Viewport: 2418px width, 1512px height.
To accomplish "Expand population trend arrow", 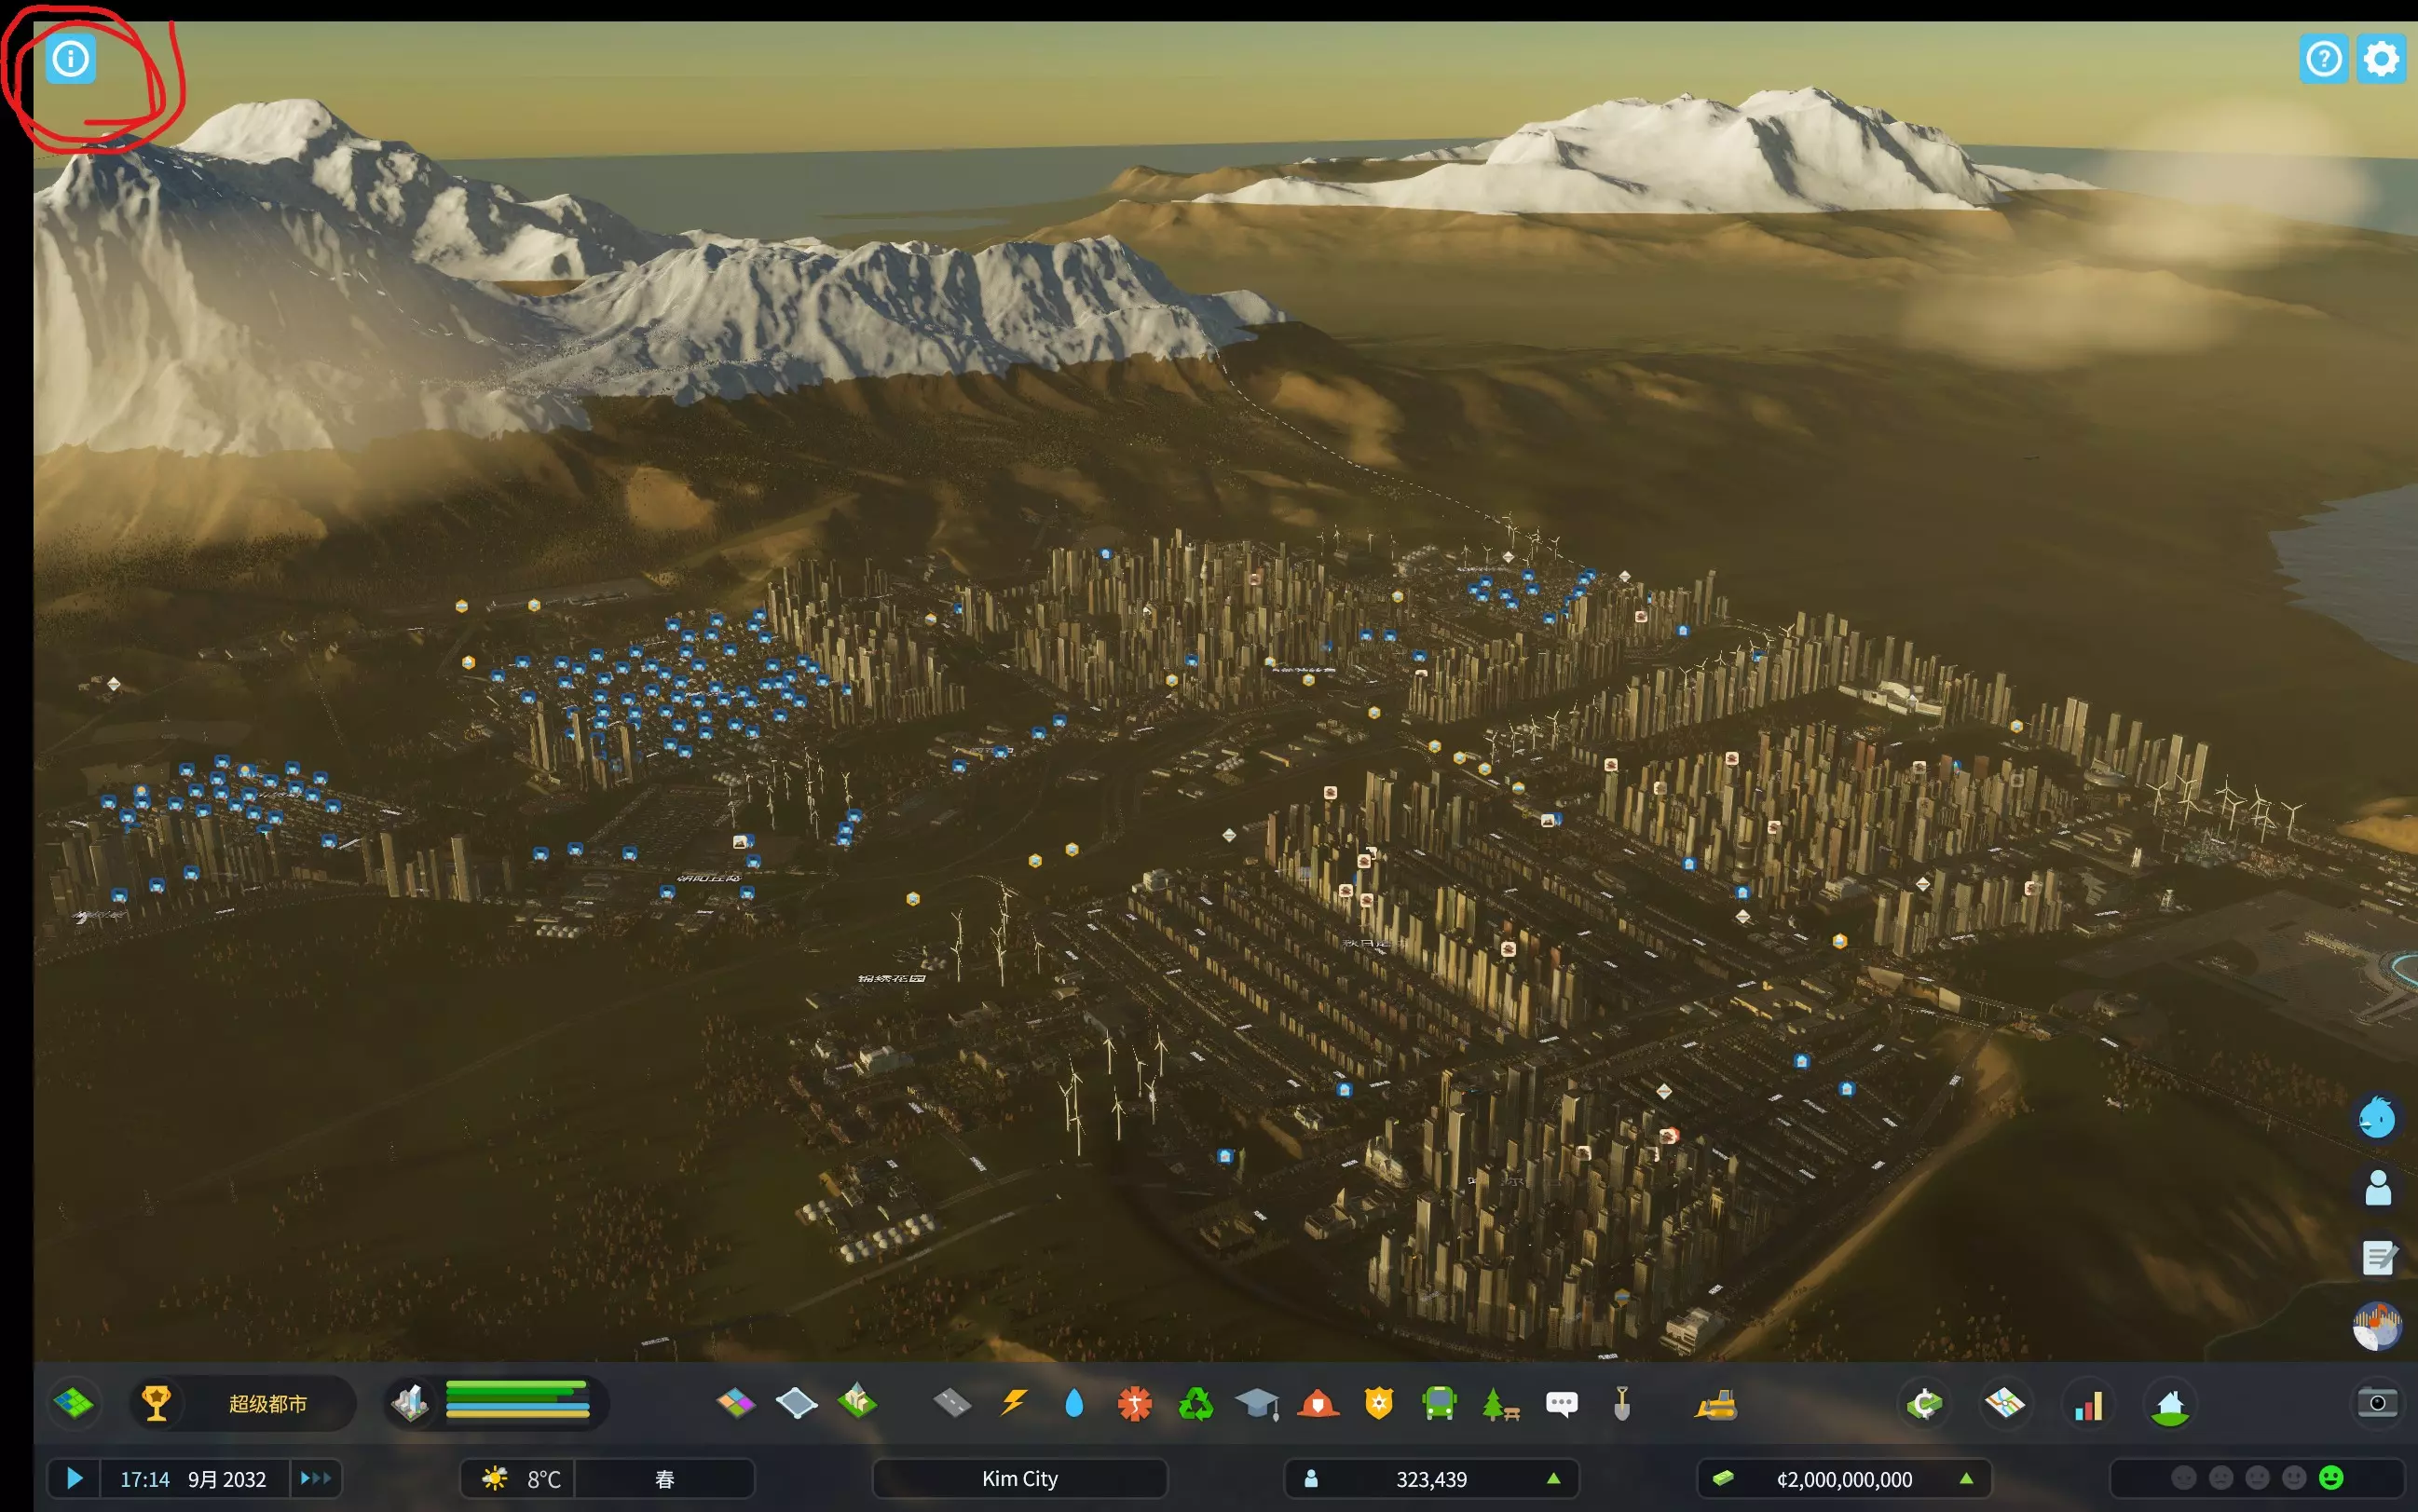I will [x=1553, y=1478].
